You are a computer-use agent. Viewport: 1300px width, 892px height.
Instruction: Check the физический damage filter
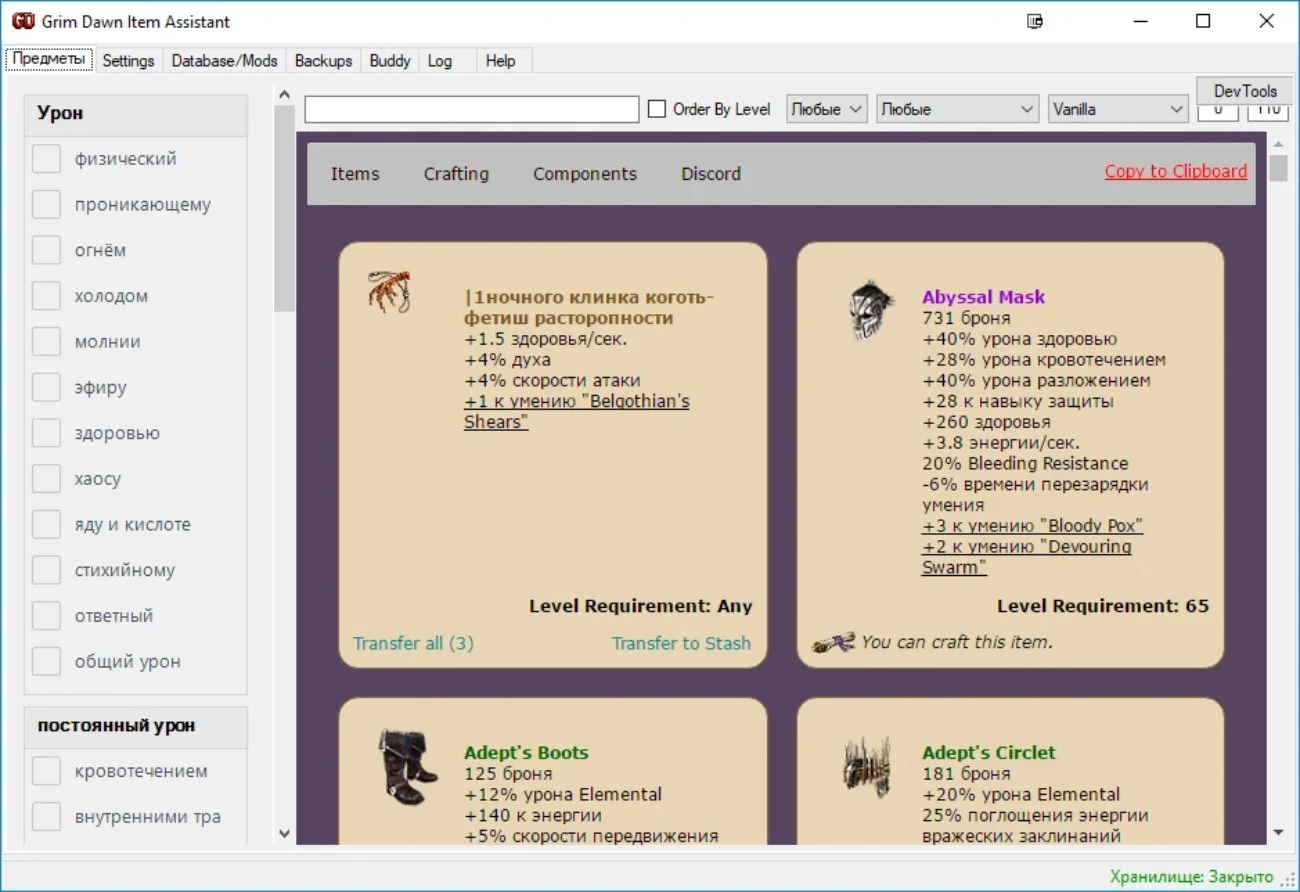click(47, 159)
